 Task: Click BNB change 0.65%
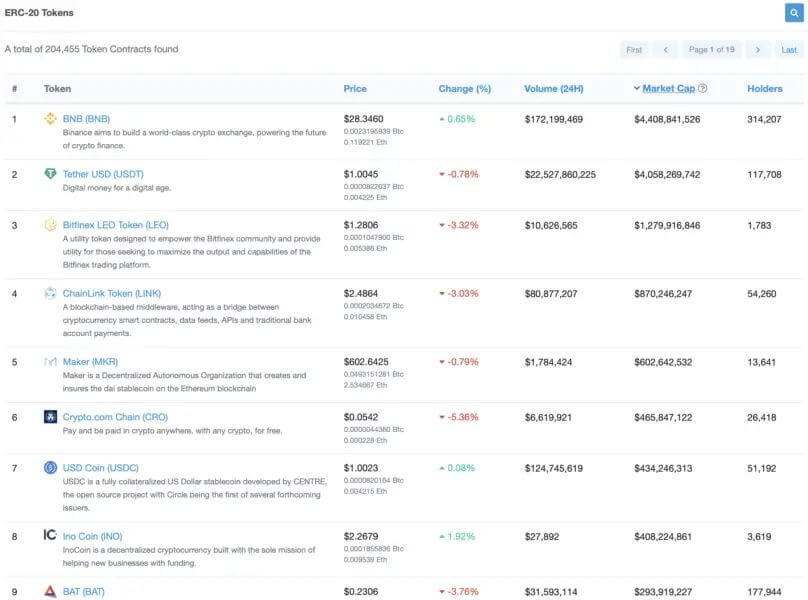click(x=457, y=119)
